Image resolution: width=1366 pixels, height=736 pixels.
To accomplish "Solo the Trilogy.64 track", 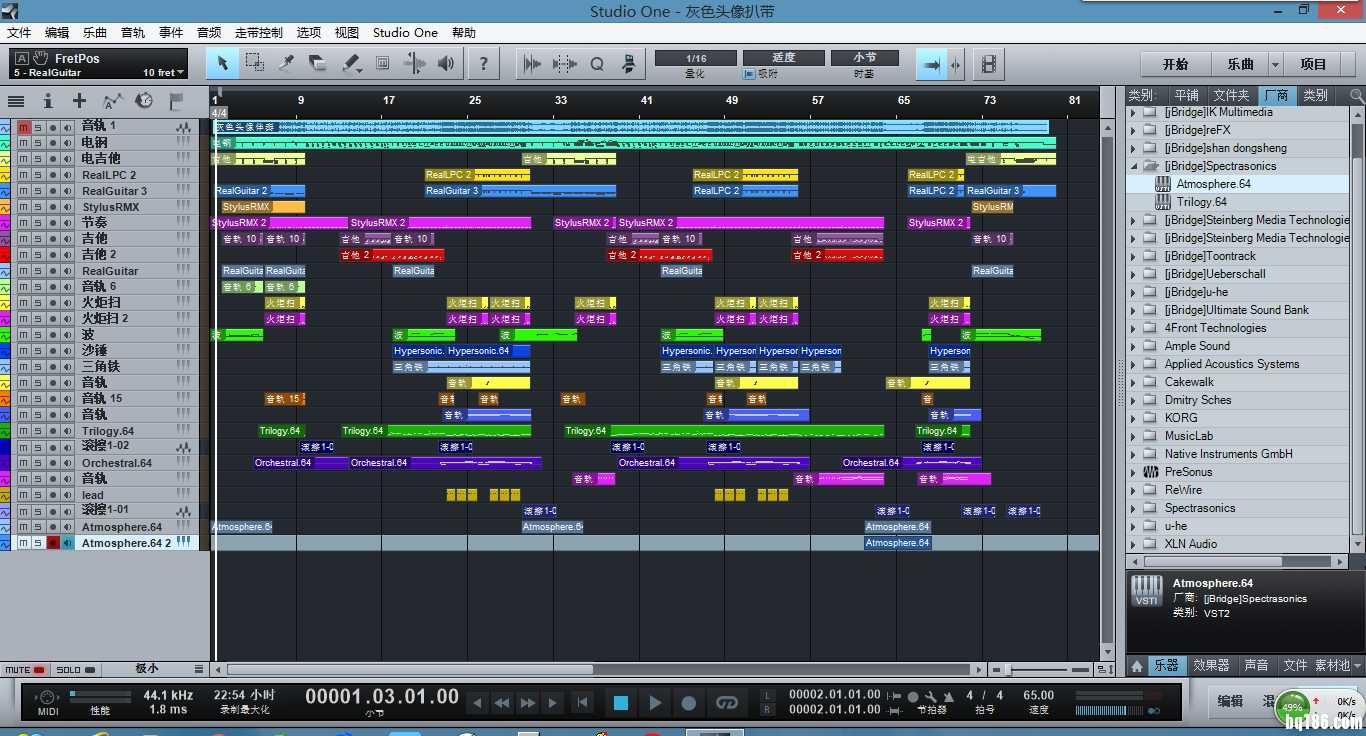I will [38, 431].
